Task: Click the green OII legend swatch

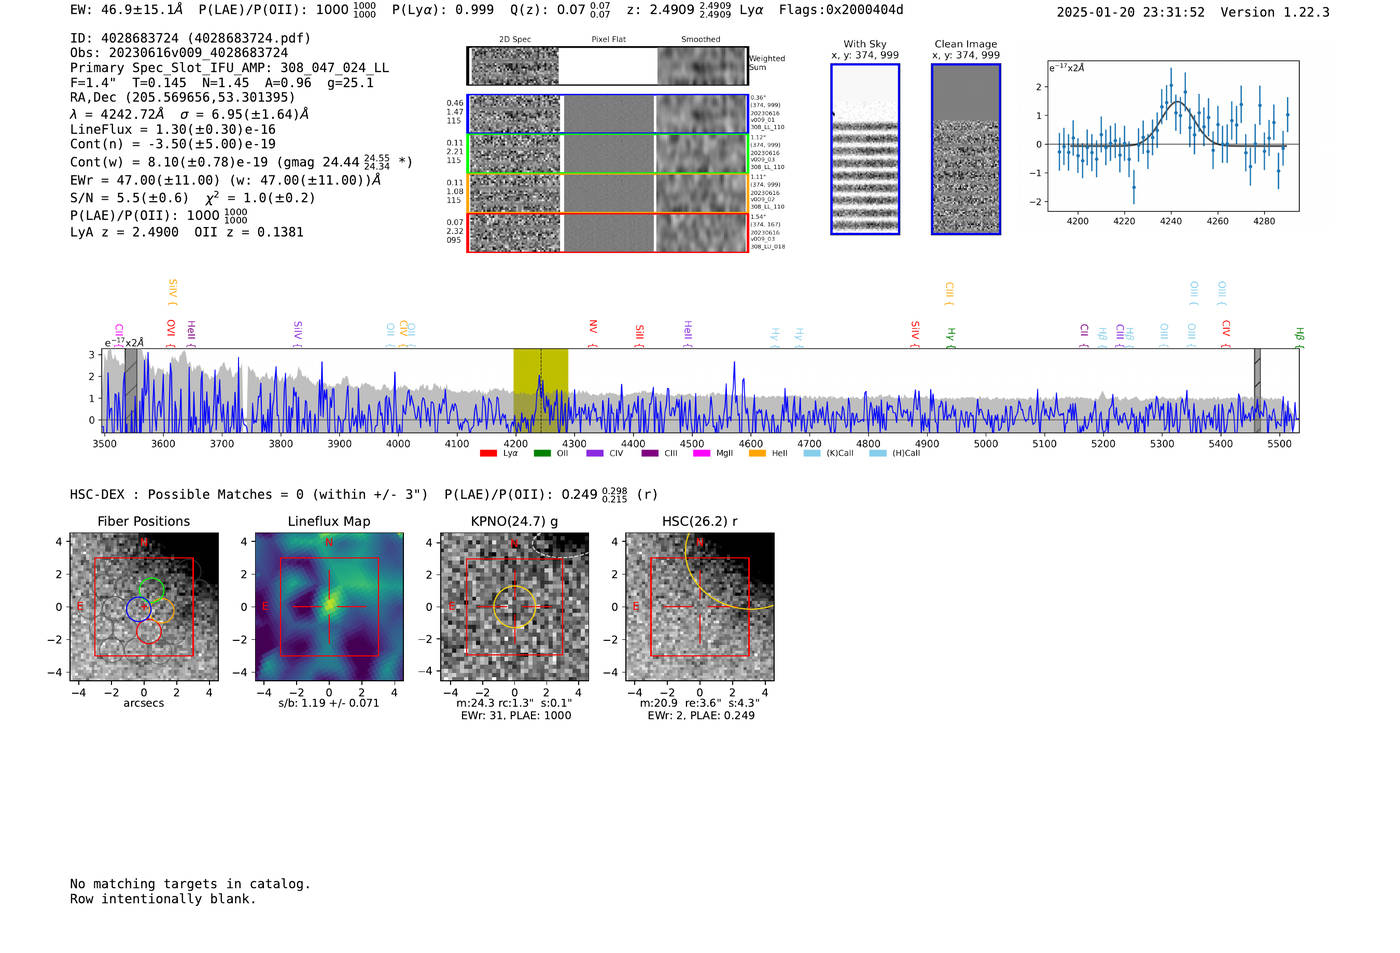Action: pyautogui.click(x=542, y=454)
